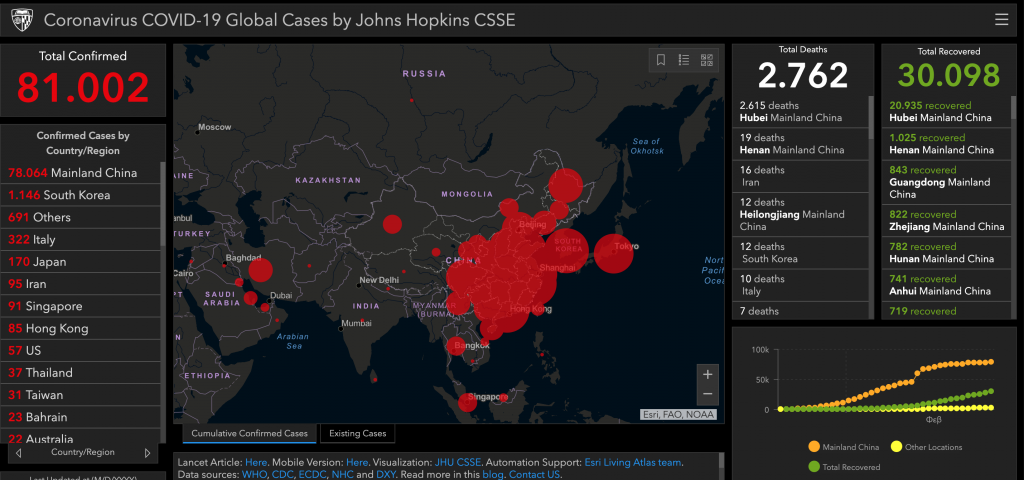Open the basemap gallery grid
Image resolution: width=1024 pixels, height=480 pixels.
click(x=707, y=61)
